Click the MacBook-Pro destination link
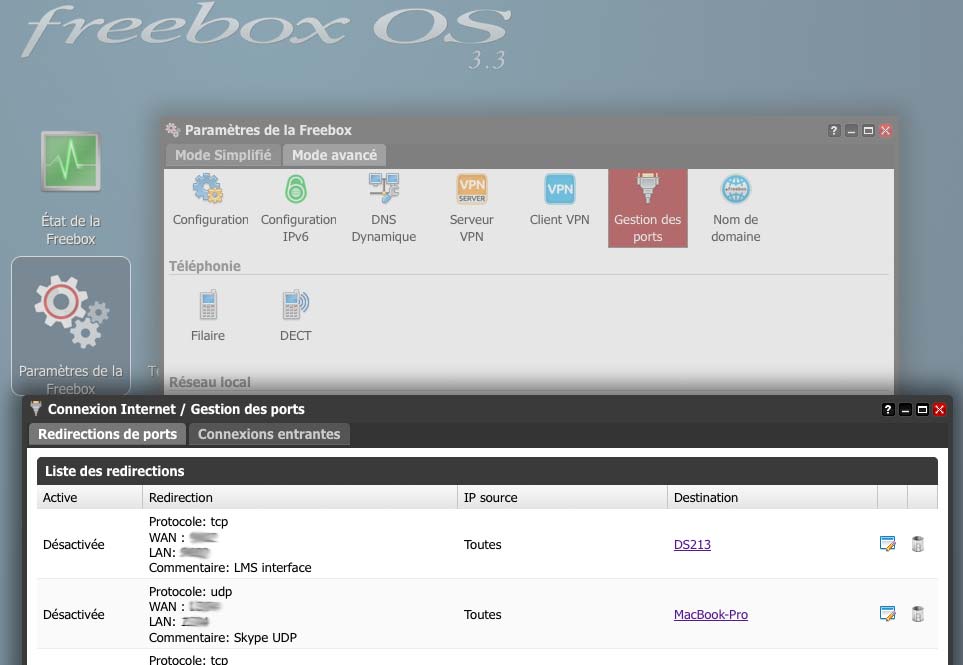This screenshot has width=963, height=665. pos(710,615)
